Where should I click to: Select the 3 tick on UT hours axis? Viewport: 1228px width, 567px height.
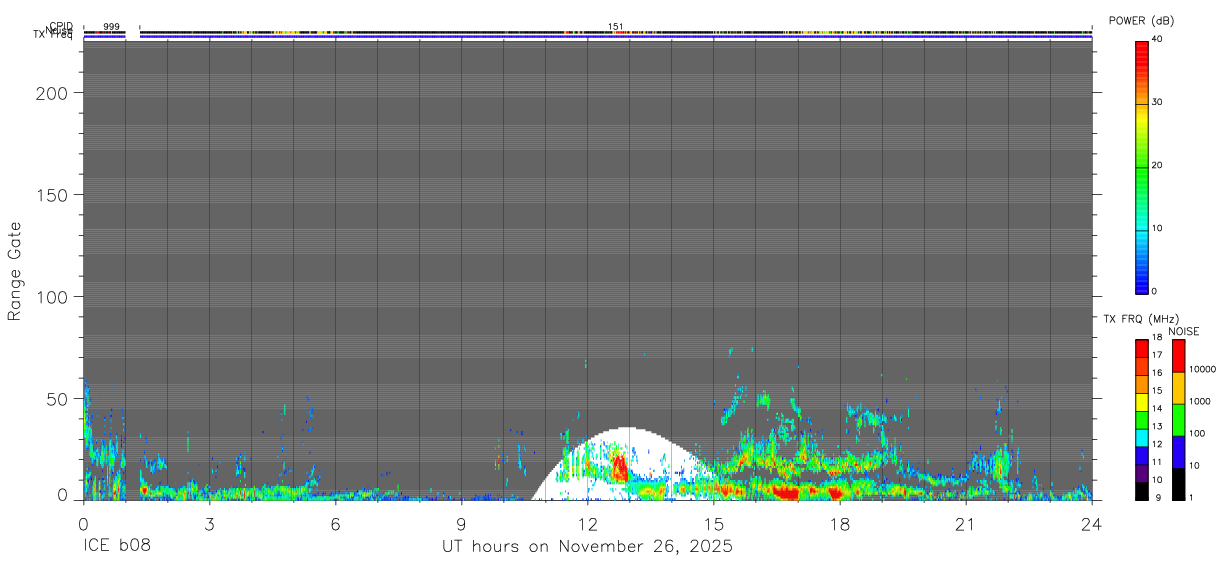pyautogui.click(x=209, y=525)
